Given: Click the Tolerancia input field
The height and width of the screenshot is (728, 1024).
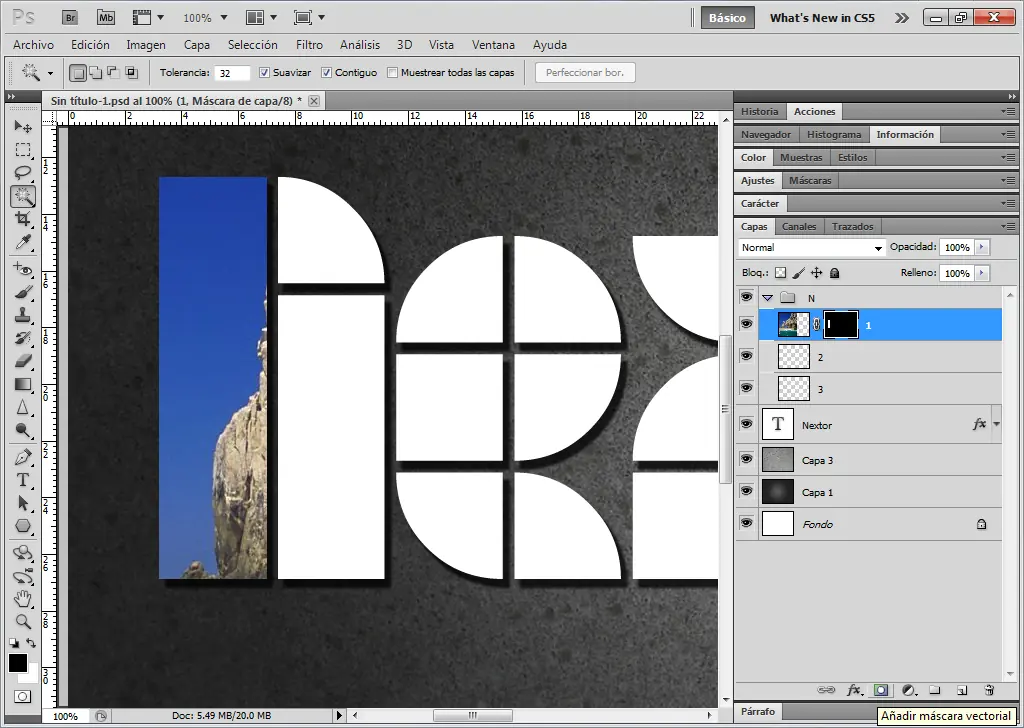Looking at the screenshot, I should [x=232, y=73].
